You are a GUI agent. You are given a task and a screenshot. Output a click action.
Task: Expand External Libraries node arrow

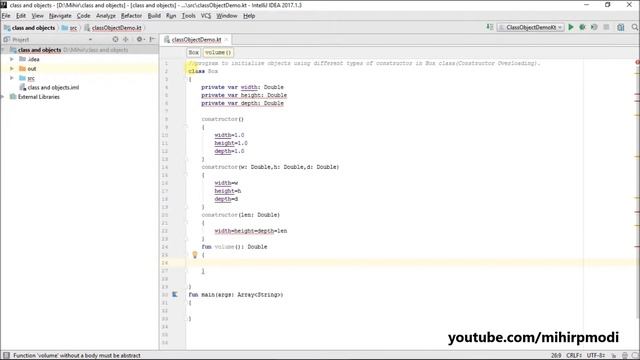point(3,97)
